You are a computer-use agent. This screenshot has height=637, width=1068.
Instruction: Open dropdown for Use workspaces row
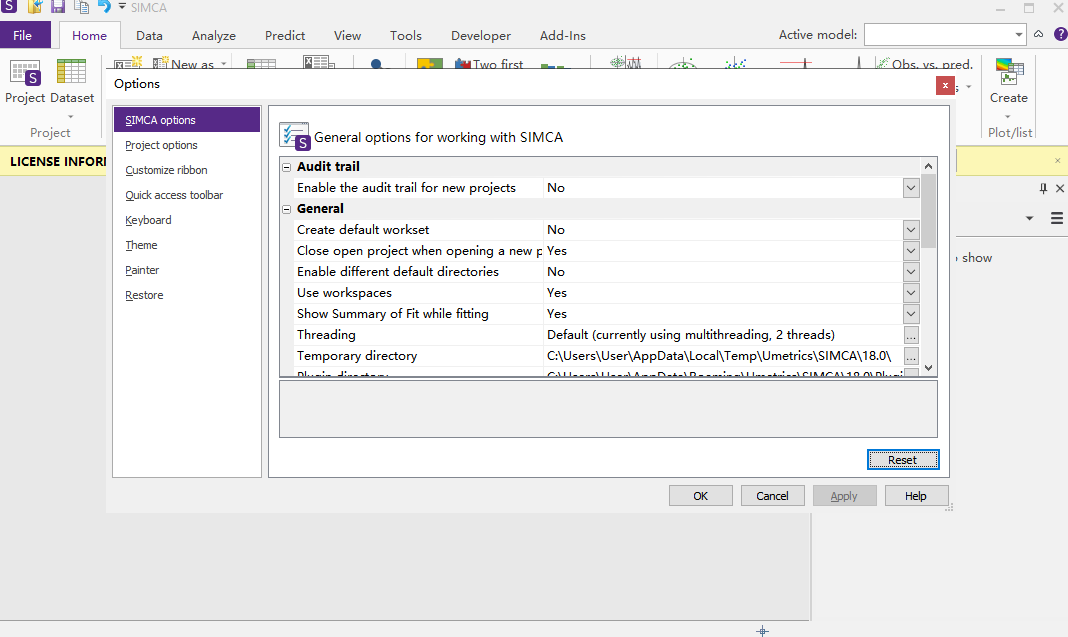911,293
